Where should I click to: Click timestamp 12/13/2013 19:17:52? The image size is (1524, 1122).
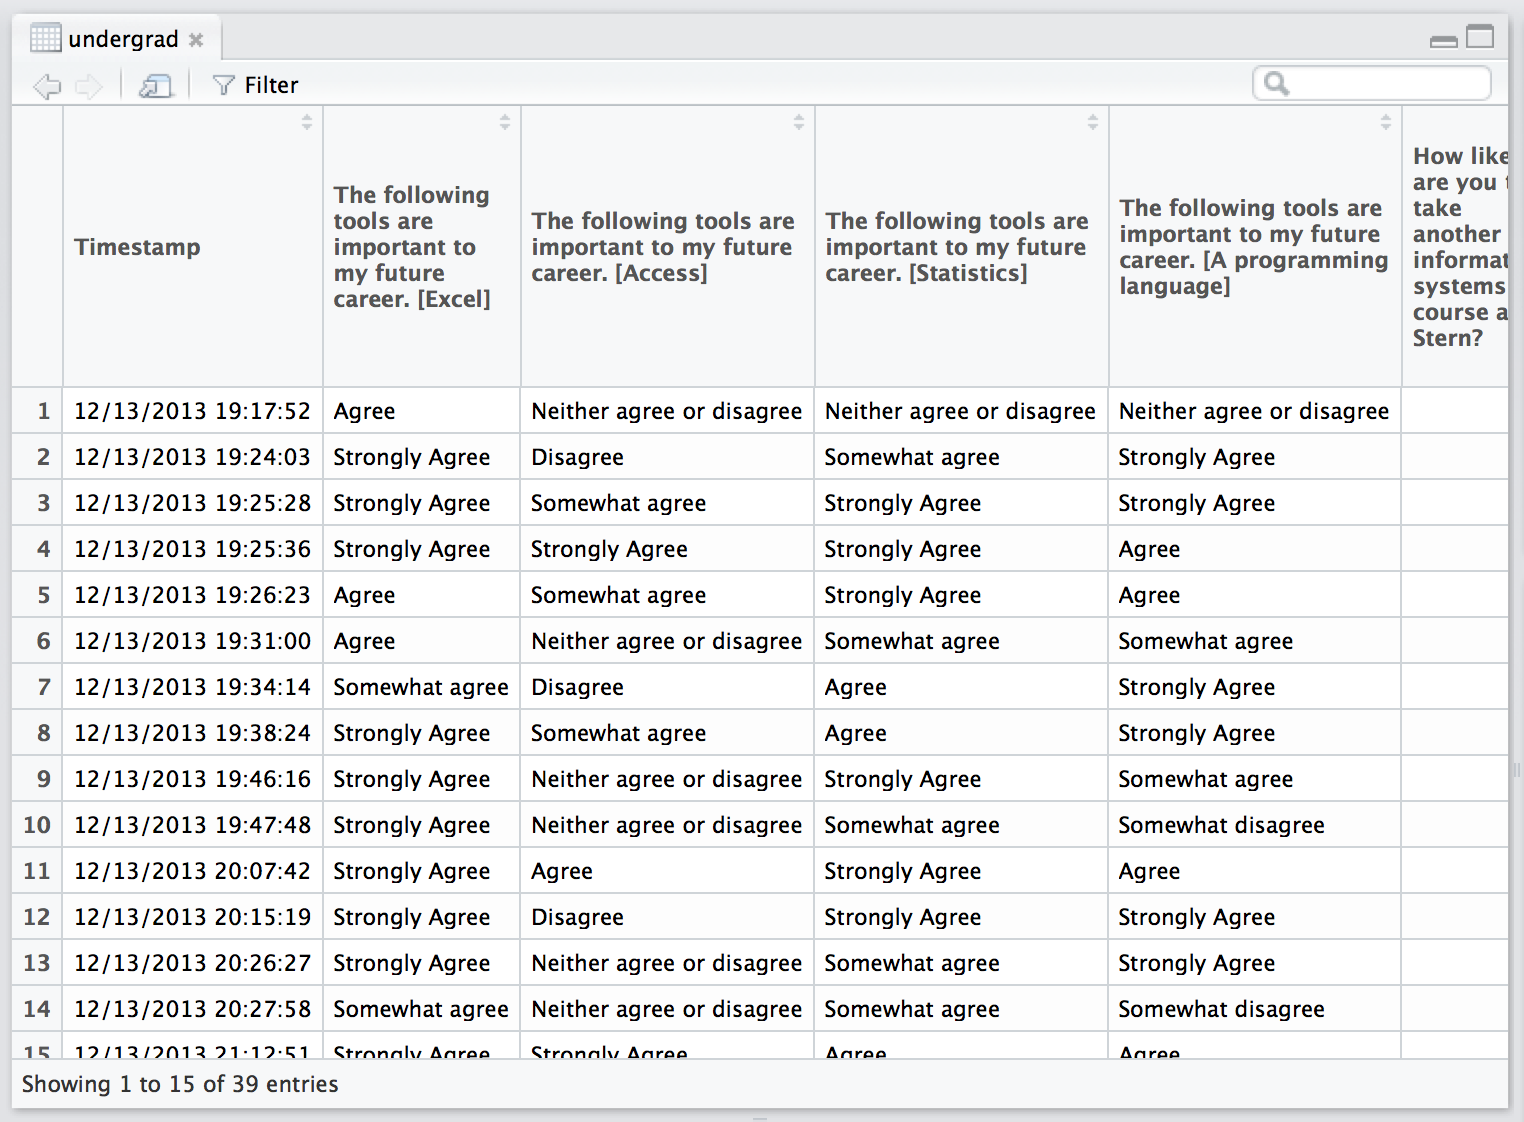coord(192,411)
